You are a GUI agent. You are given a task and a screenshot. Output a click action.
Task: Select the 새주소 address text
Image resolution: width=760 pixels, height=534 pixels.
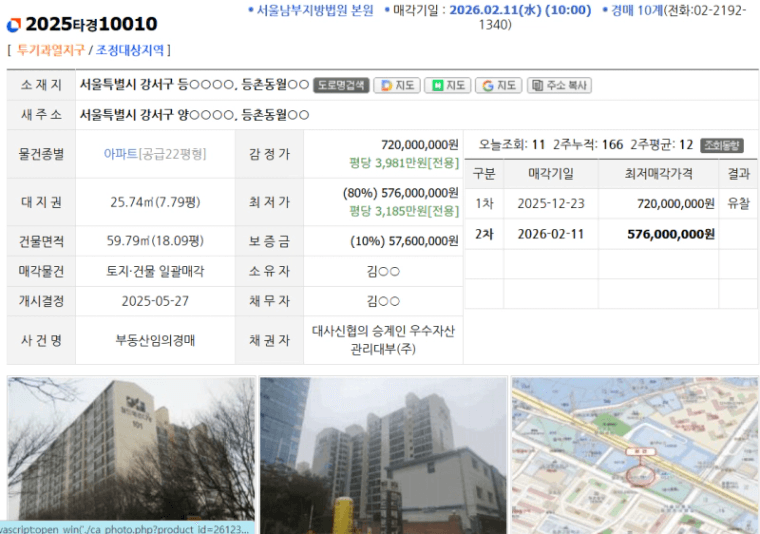pyautogui.click(x=194, y=115)
